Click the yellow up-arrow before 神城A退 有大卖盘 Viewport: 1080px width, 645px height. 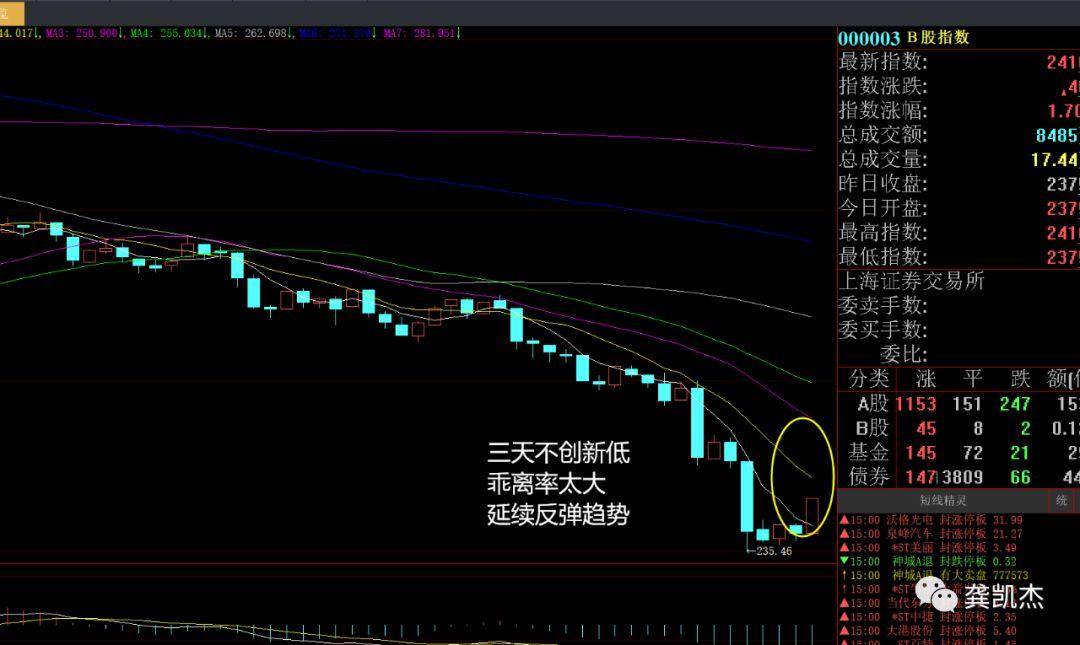[x=846, y=574]
